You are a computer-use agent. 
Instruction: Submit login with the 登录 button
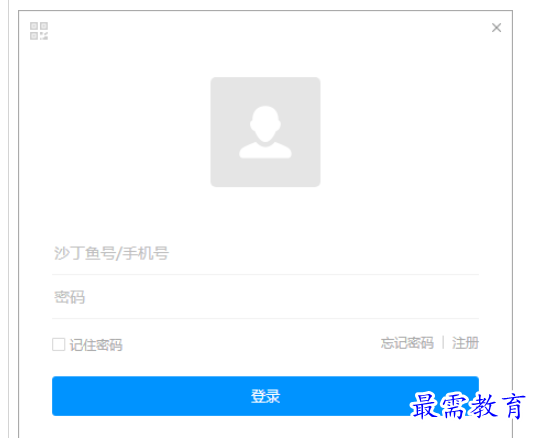[x=265, y=396]
